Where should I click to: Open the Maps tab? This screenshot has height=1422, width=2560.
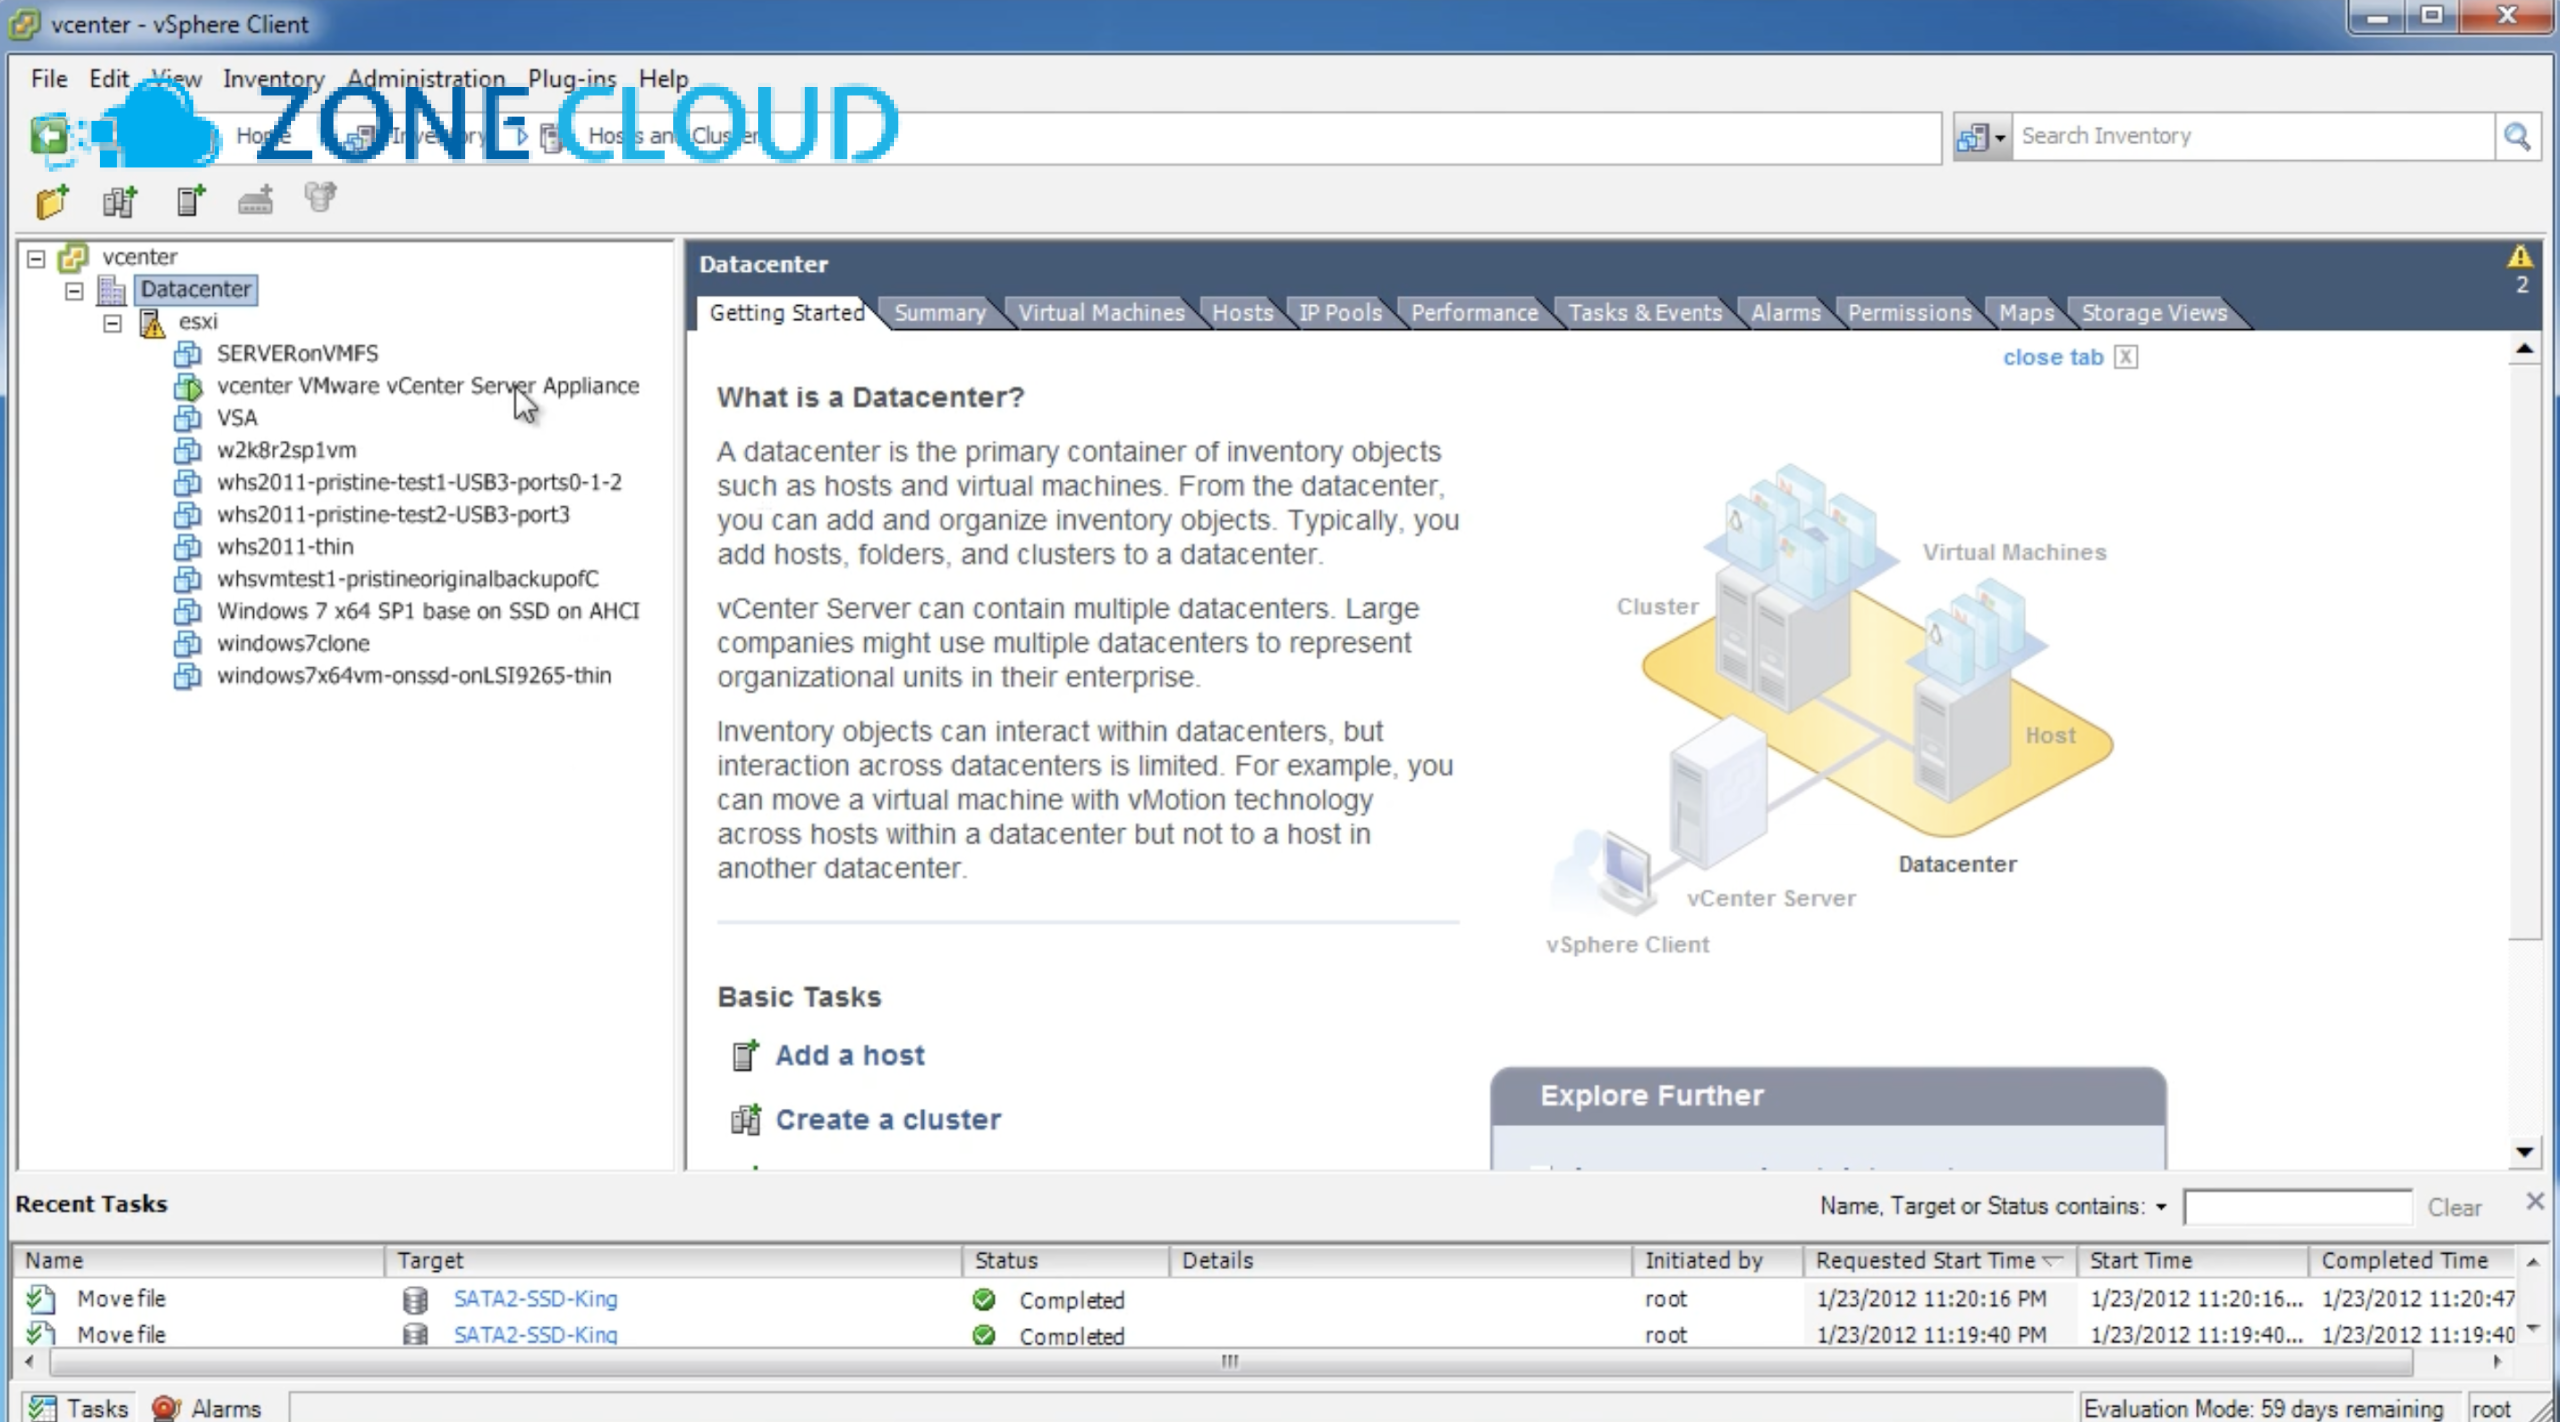pos(2026,313)
